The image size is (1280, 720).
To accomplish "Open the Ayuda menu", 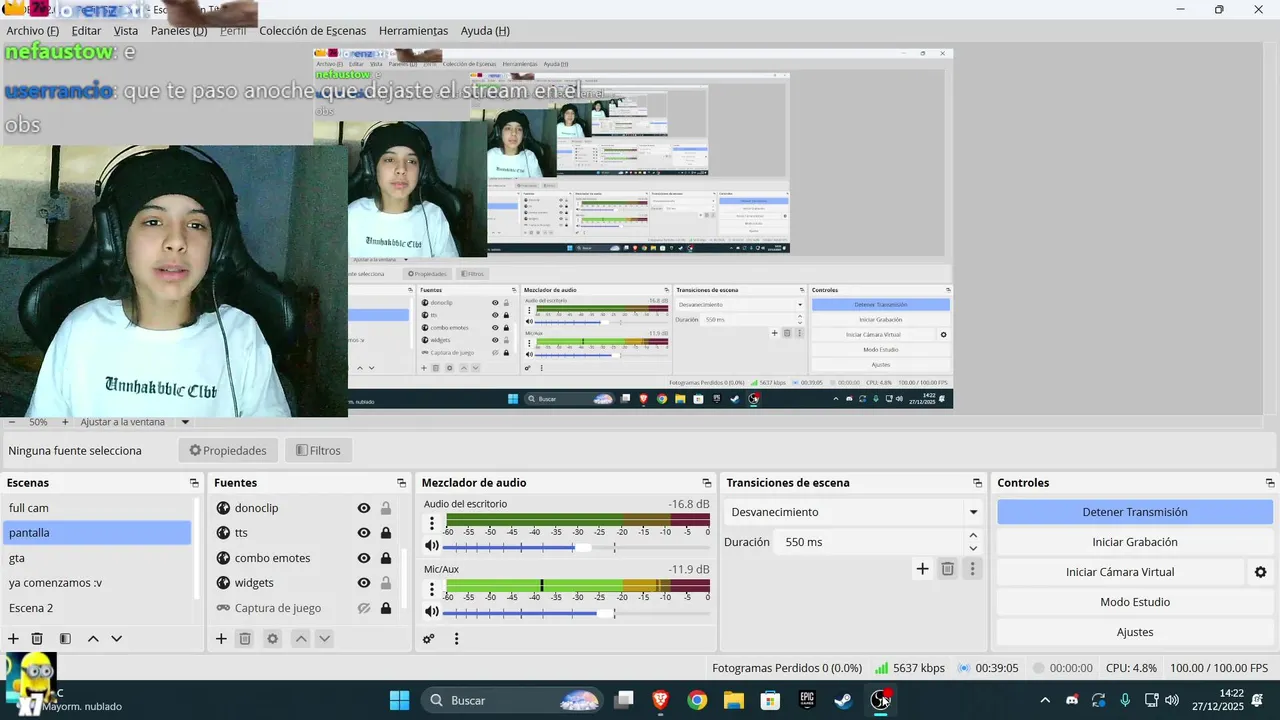I will [485, 31].
